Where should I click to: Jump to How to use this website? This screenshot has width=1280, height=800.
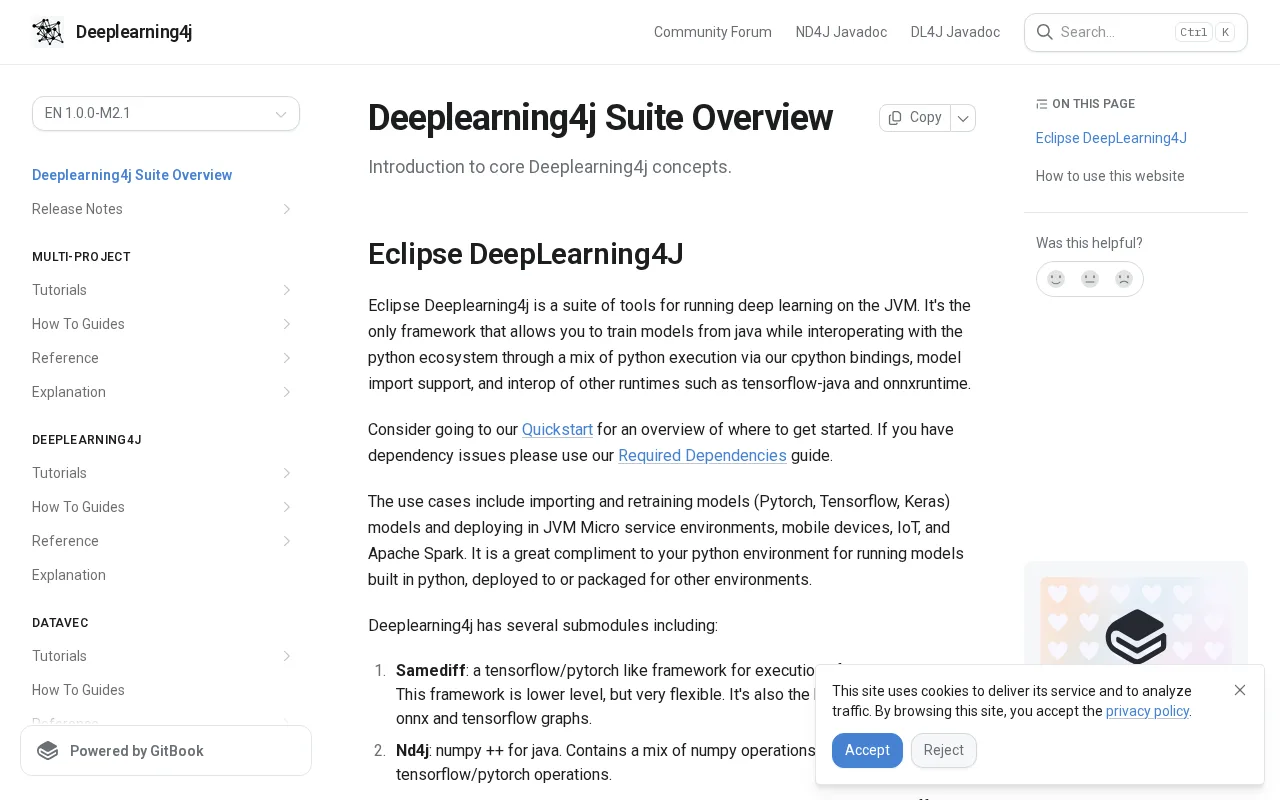[1110, 176]
